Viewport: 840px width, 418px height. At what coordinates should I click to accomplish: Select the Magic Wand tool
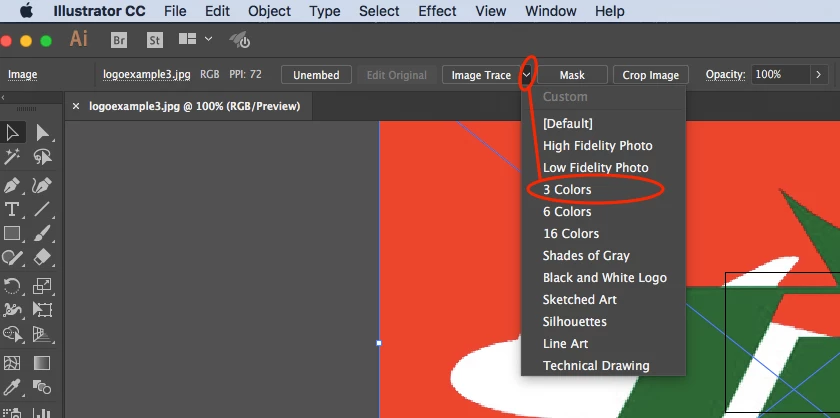[12, 156]
